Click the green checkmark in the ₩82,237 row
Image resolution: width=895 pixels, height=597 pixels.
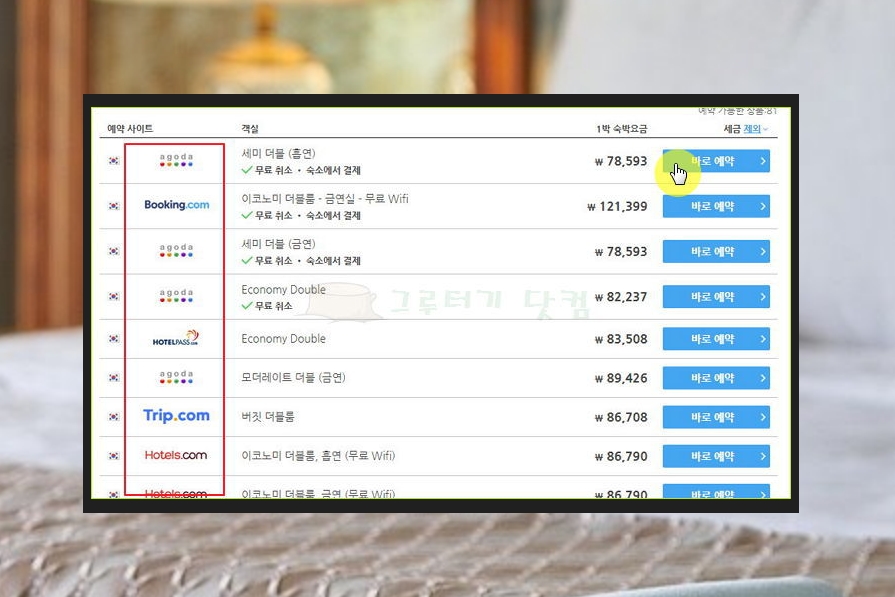tap(247, 305)
